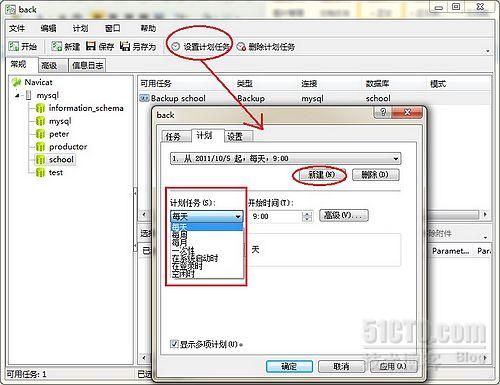The width and height of the screenshot is (500, 385).
Task: Open 设置计划任务 clock icon
Action: click(176, 46)
